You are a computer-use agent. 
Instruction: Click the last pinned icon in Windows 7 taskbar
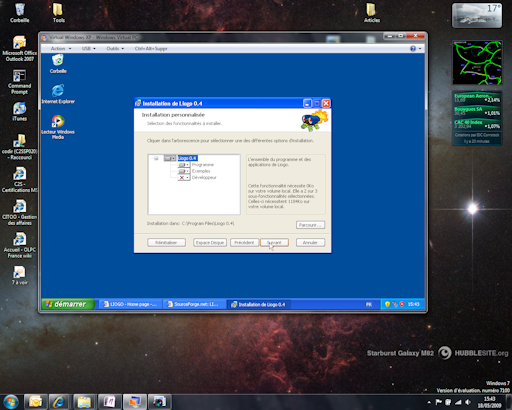(159, 402)
